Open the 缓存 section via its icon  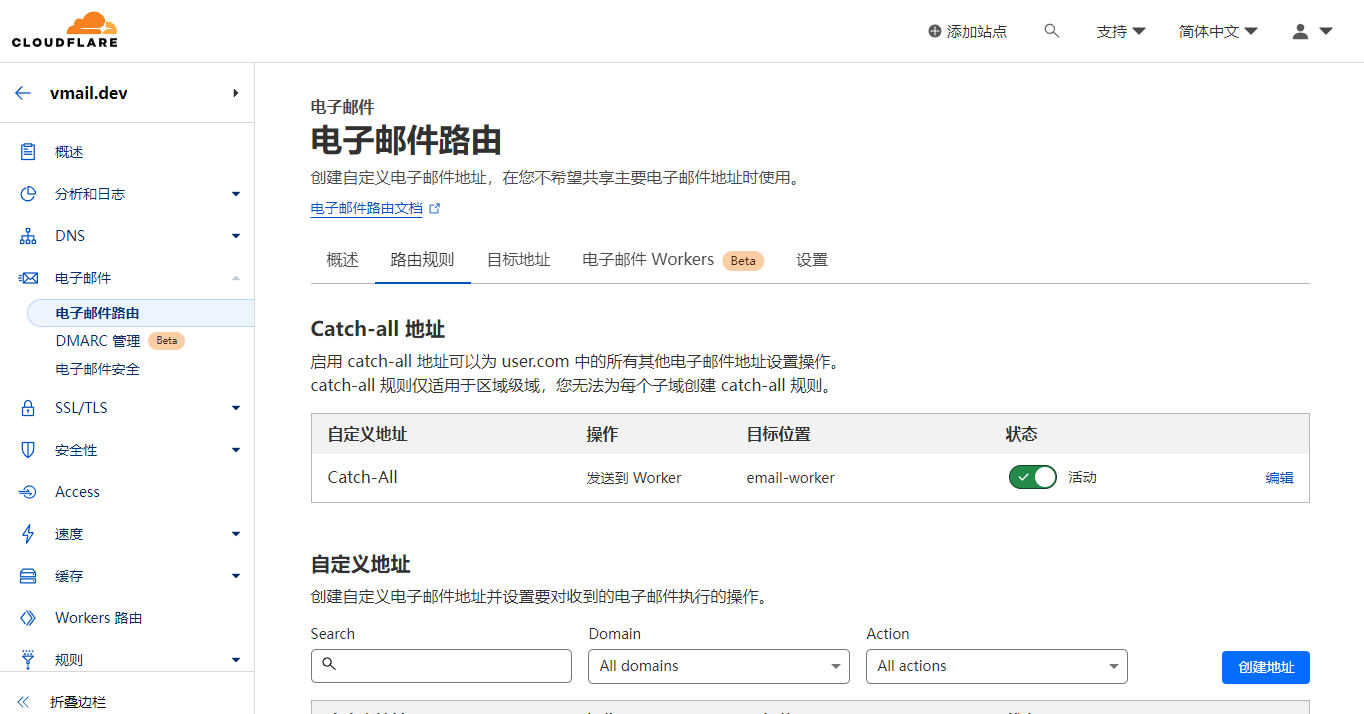click(x=28, y=575)
